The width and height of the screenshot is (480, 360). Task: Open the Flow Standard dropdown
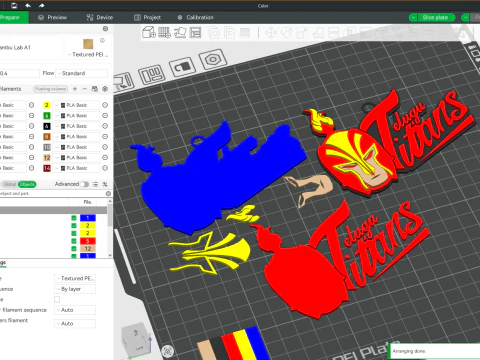[82, 73]
